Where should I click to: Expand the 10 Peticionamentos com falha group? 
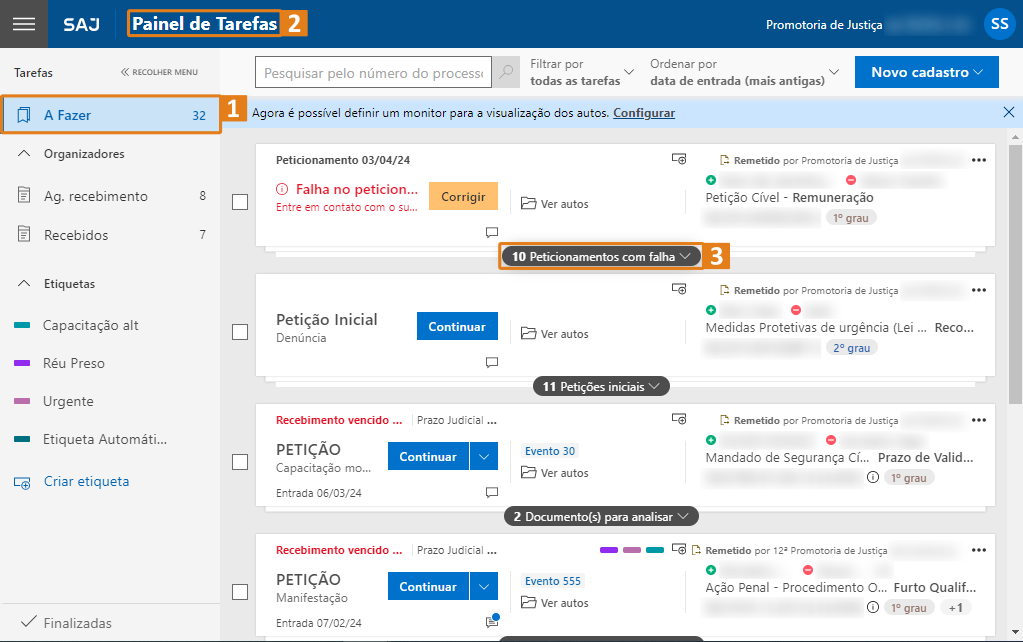[x=600, y=256]
